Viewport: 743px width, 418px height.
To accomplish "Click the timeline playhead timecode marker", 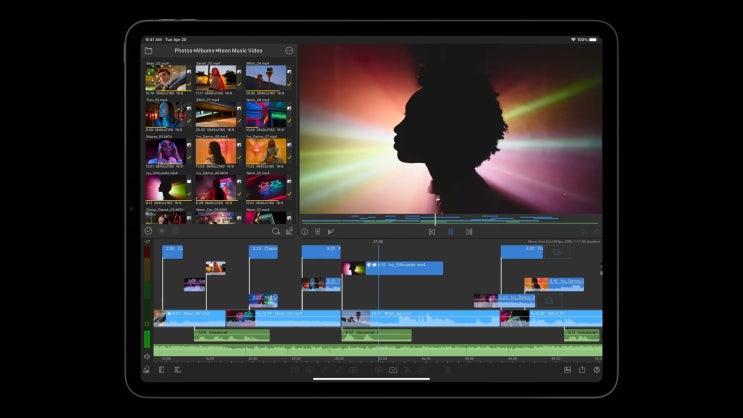I will [378, 242].
